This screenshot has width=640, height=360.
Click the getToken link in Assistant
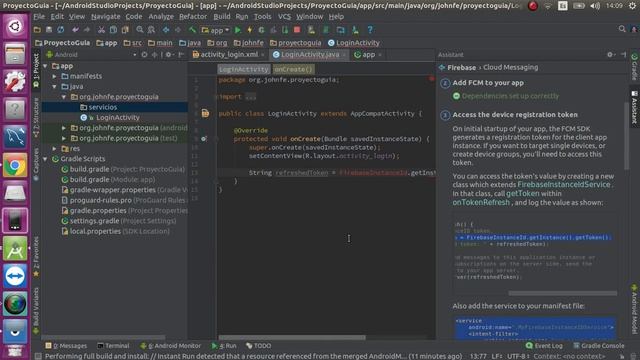tap(522, 193)
